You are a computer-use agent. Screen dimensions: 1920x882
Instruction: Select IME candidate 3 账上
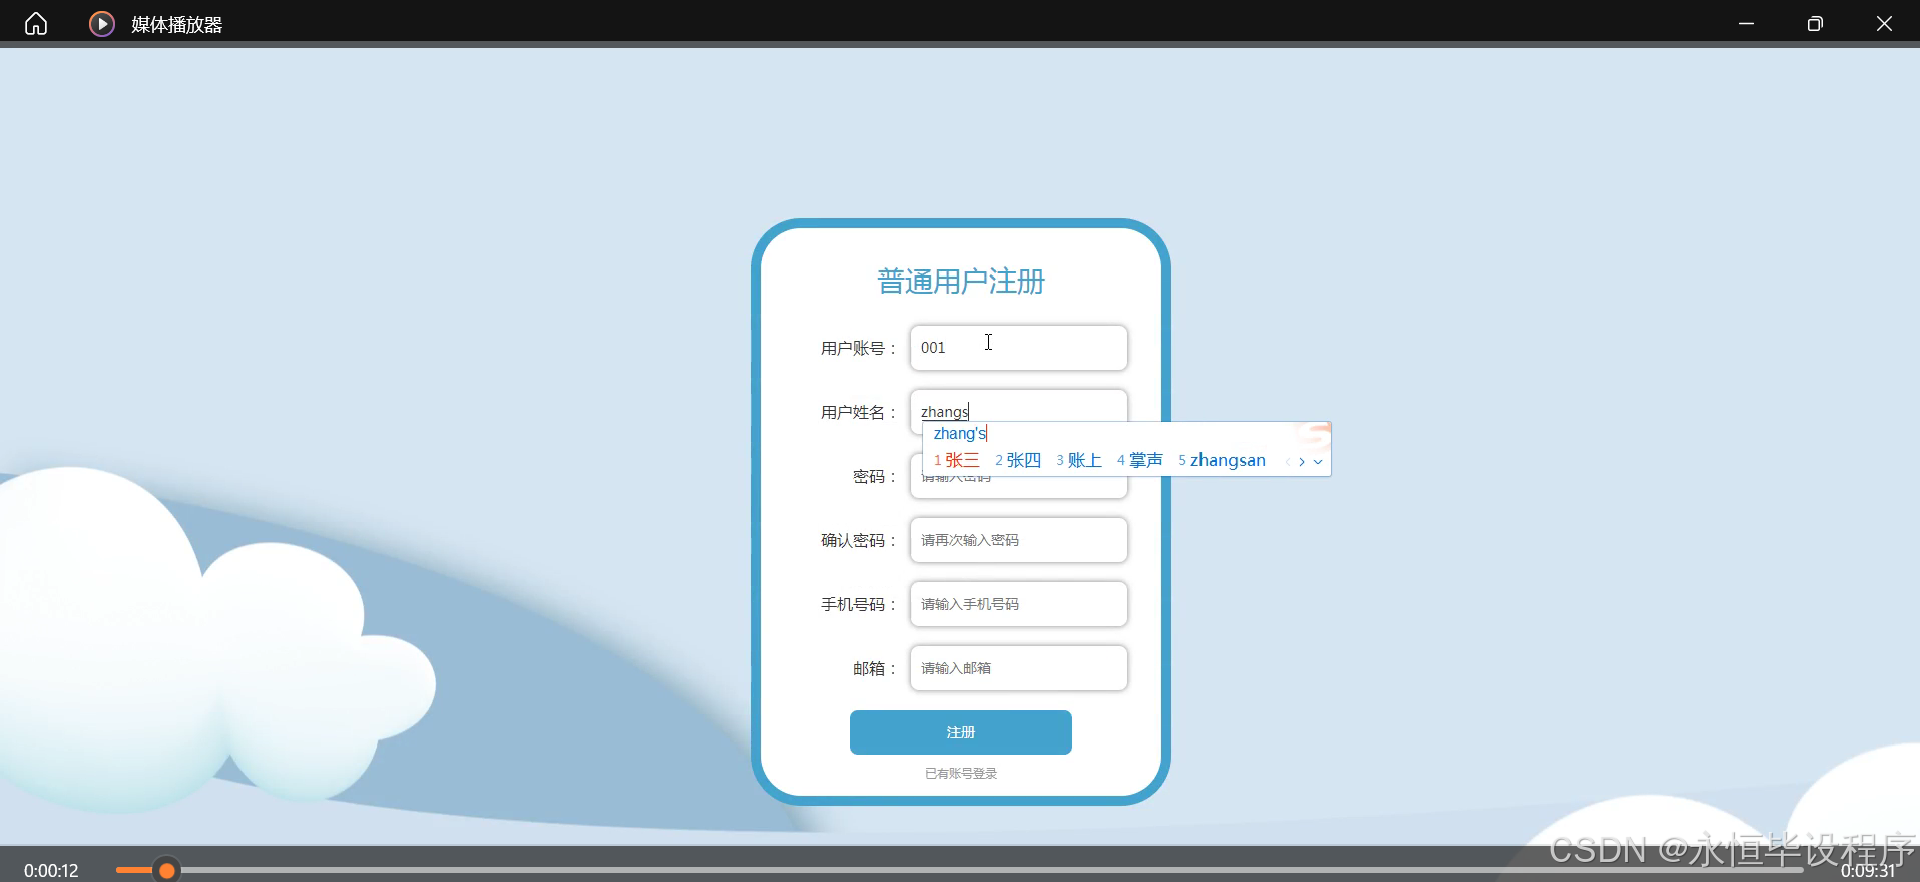[x=1079, y=460]
